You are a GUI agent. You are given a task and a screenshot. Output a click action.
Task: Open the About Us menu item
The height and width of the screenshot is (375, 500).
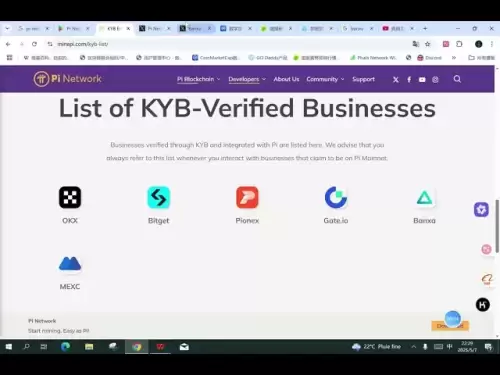[286, 79]
